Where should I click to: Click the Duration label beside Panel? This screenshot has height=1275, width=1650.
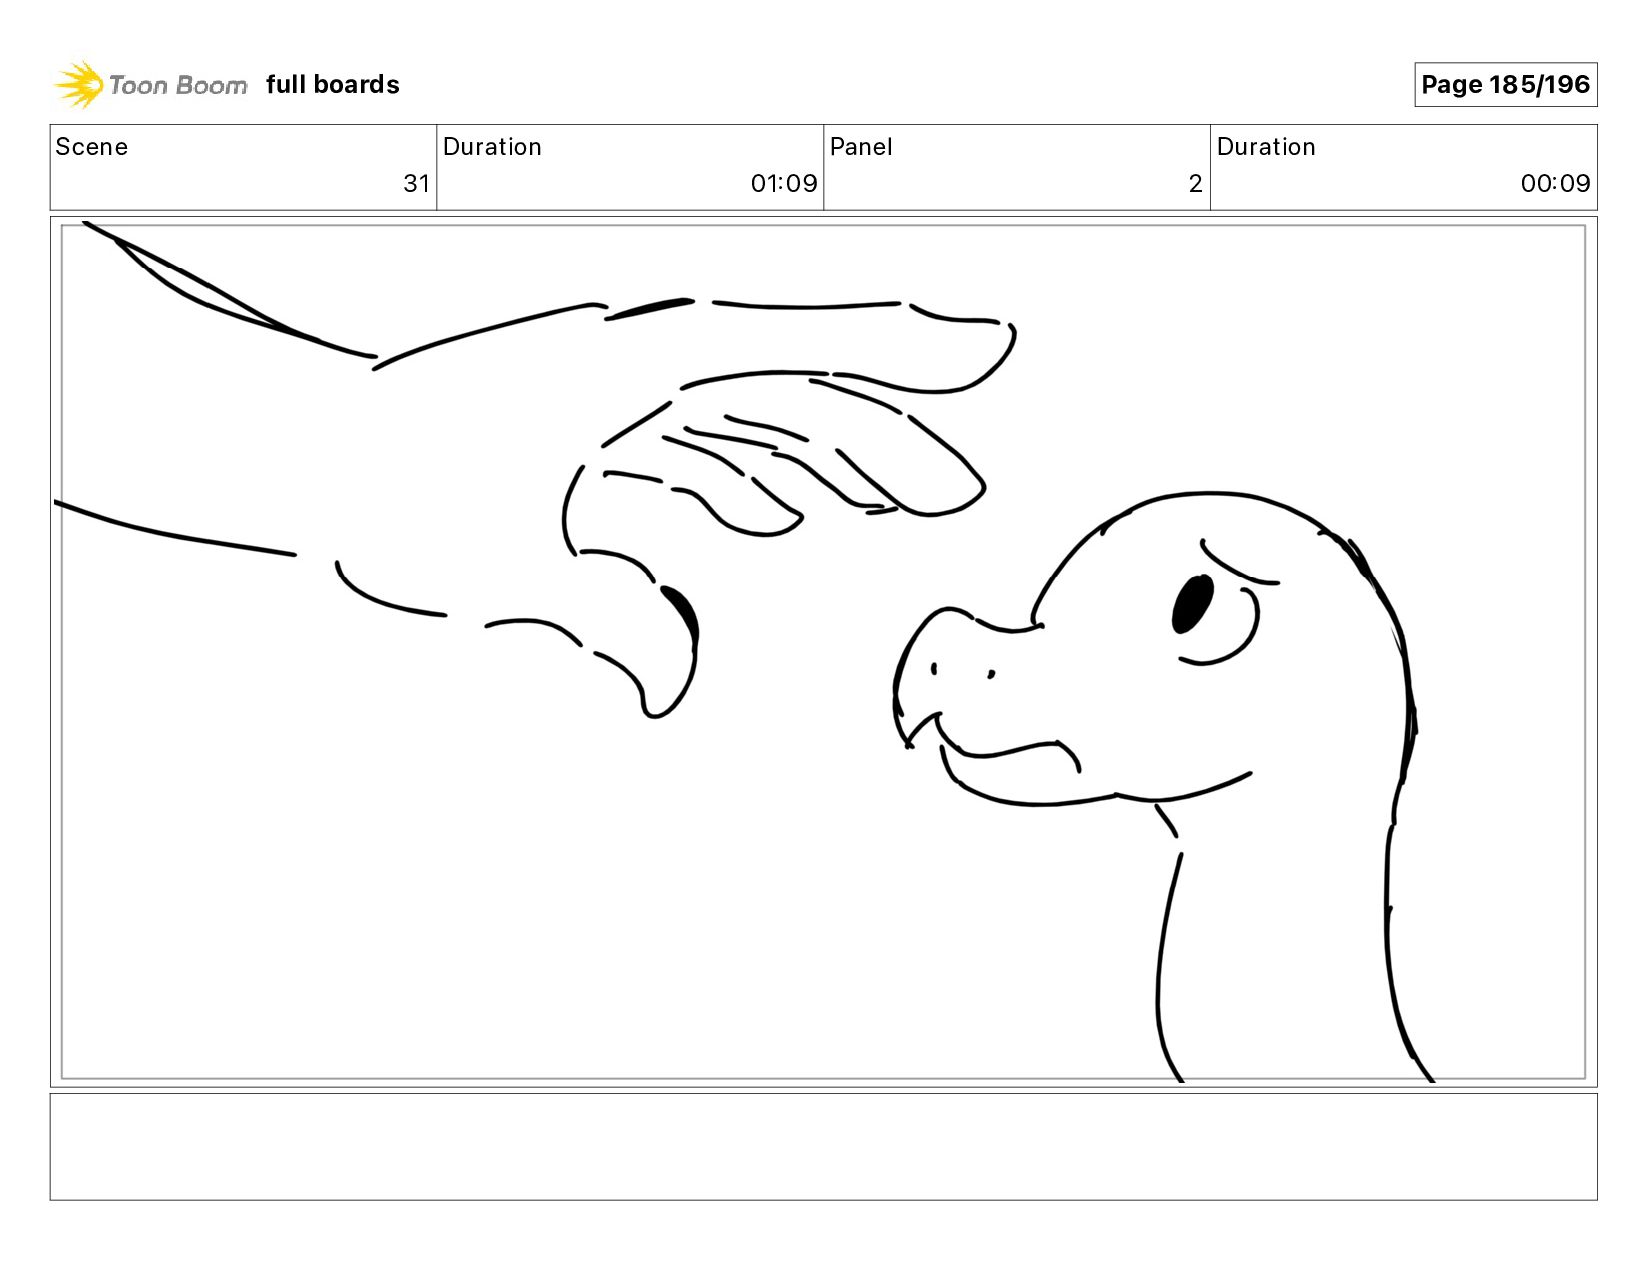(x=1266, y=147)
